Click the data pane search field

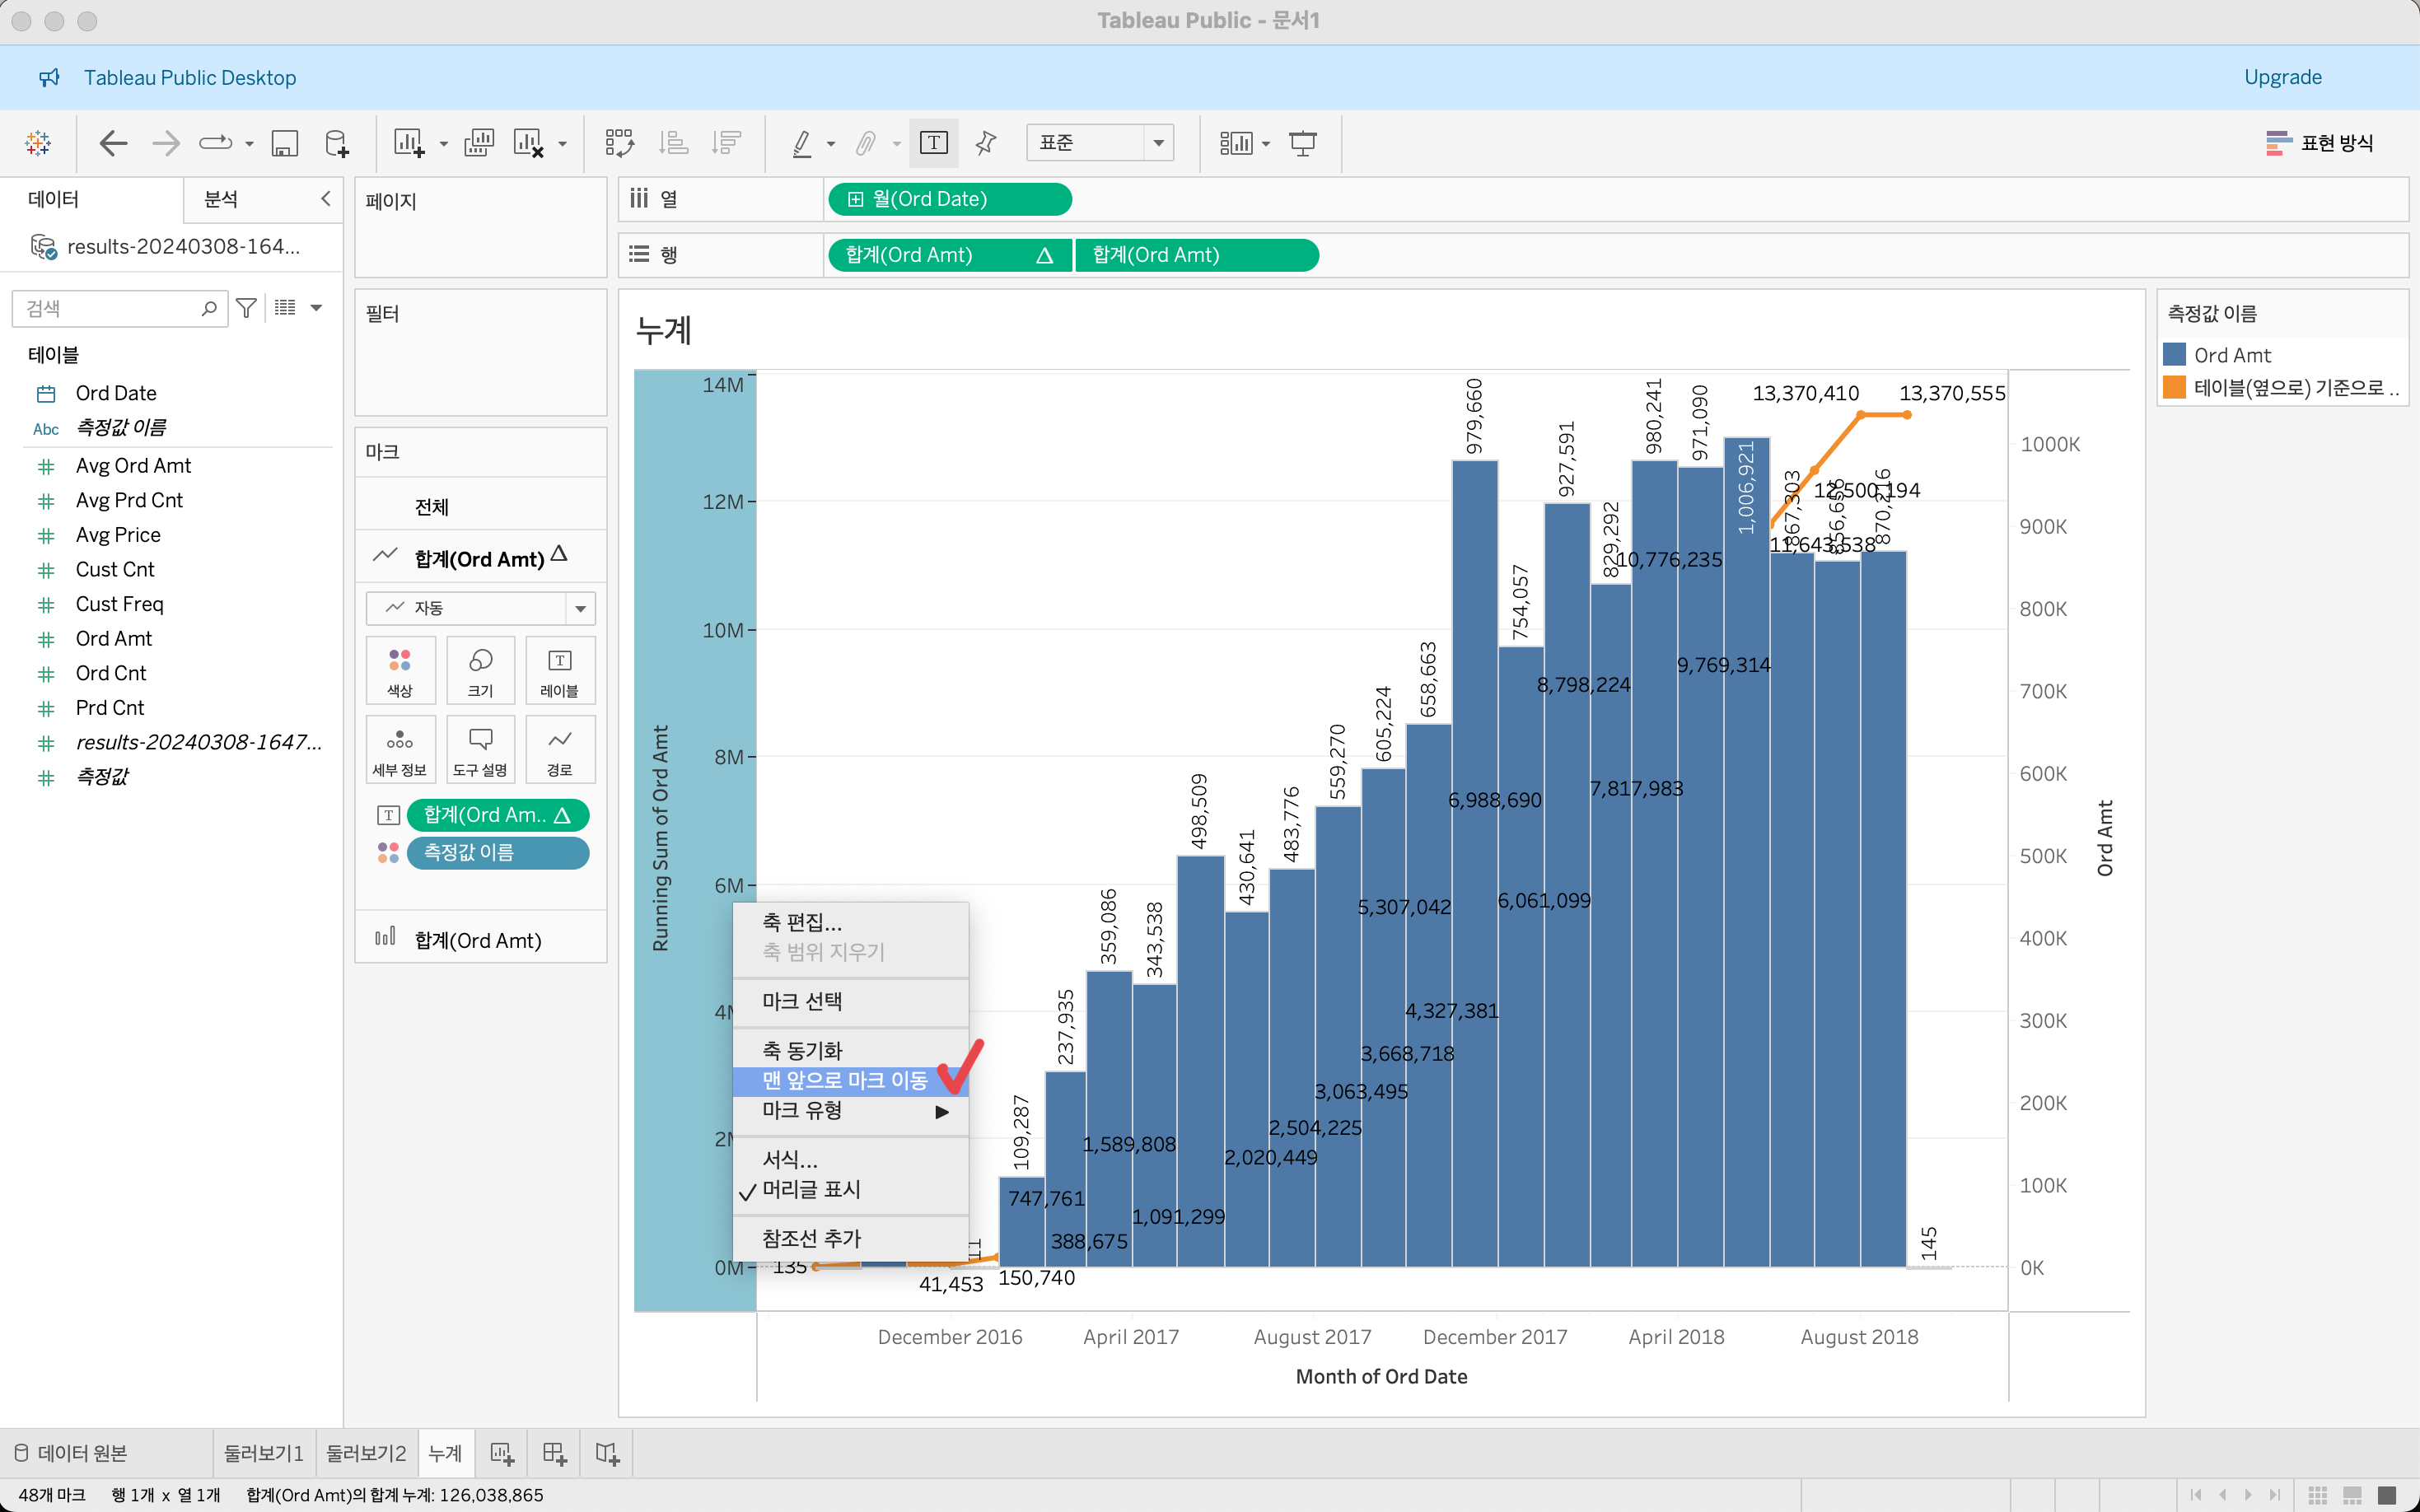pos(110,308)
